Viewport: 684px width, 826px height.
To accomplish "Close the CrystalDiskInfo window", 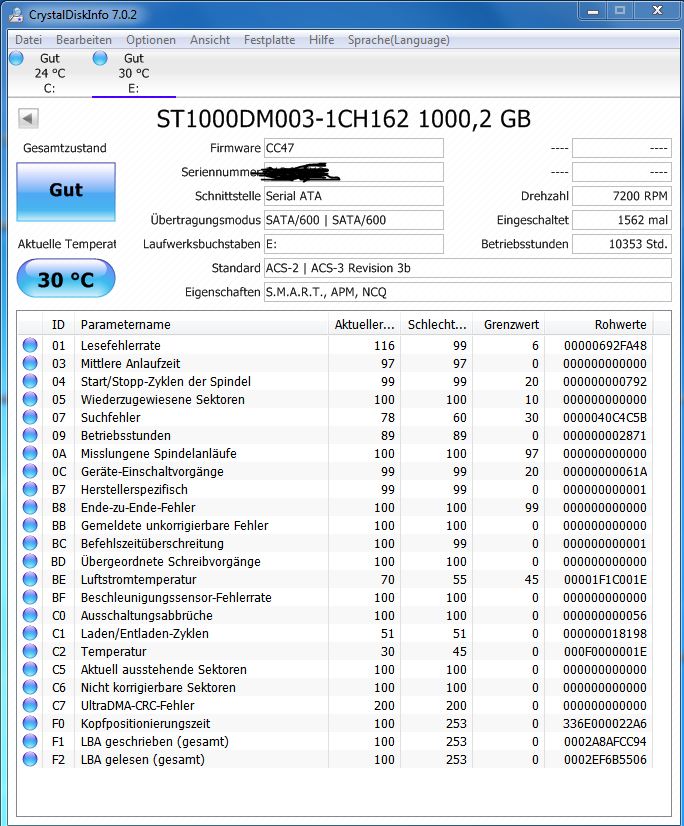I will tap(657, 11).
